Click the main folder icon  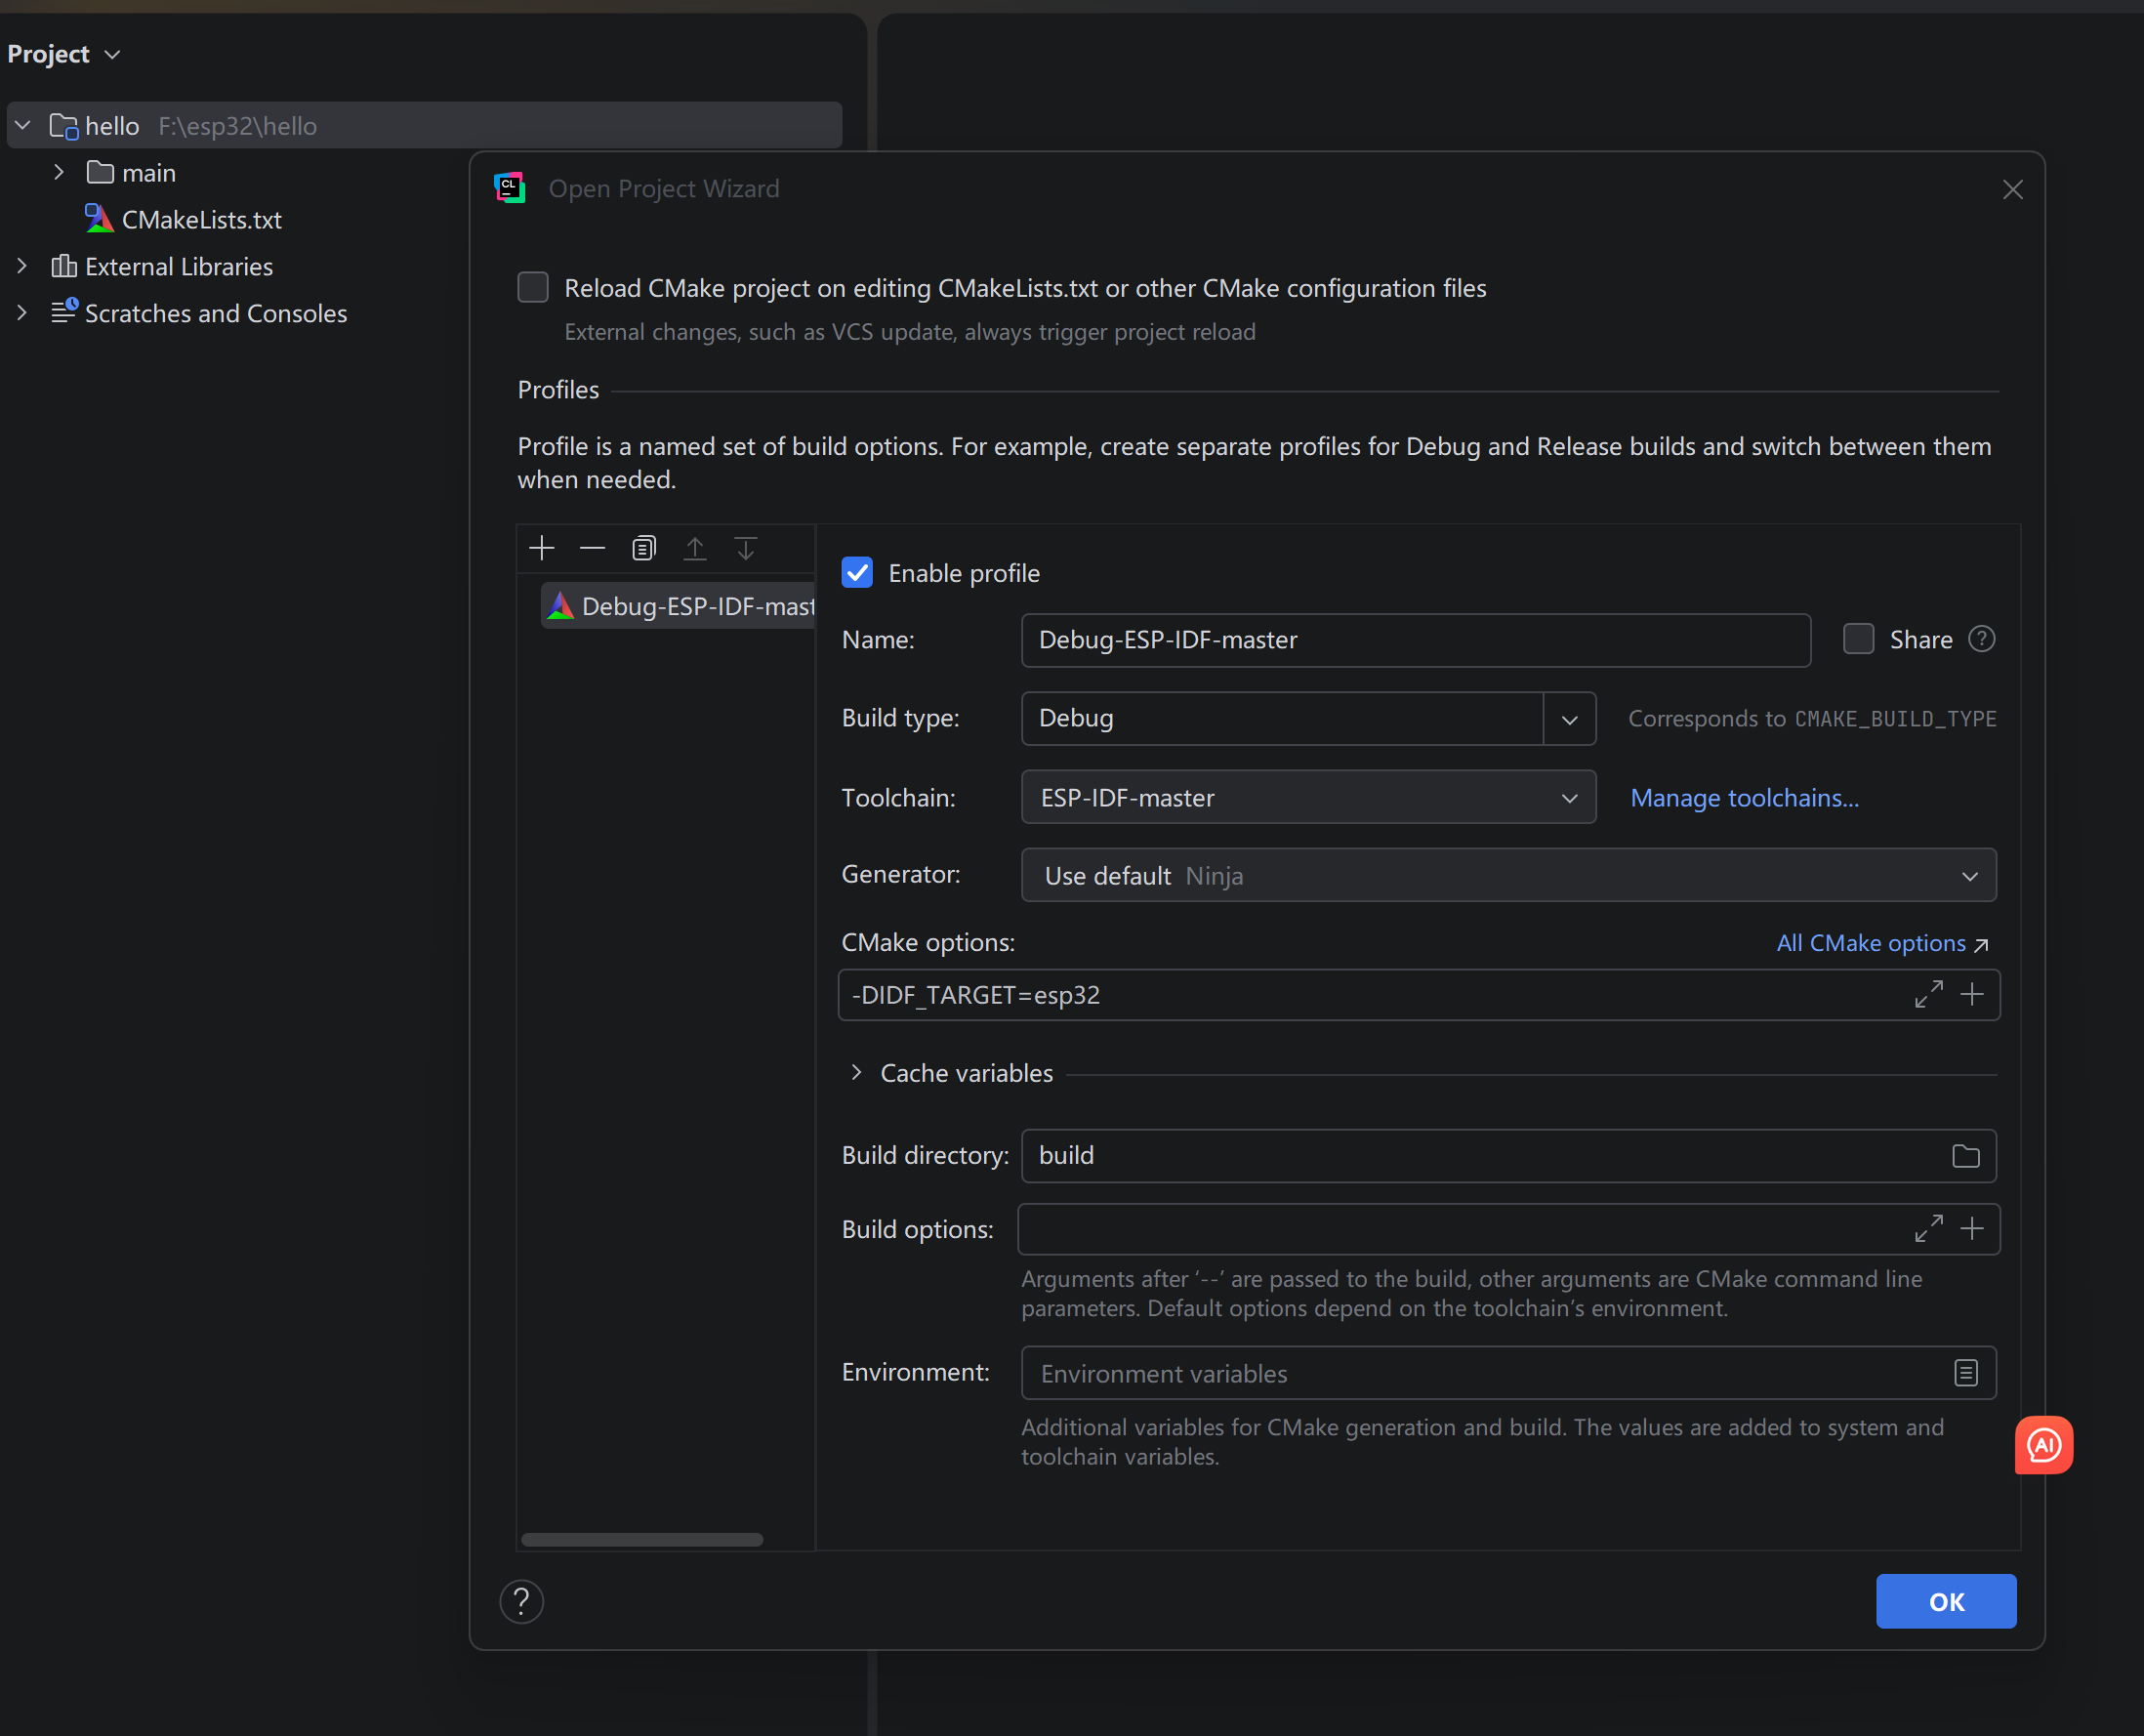tap(100, 172)
